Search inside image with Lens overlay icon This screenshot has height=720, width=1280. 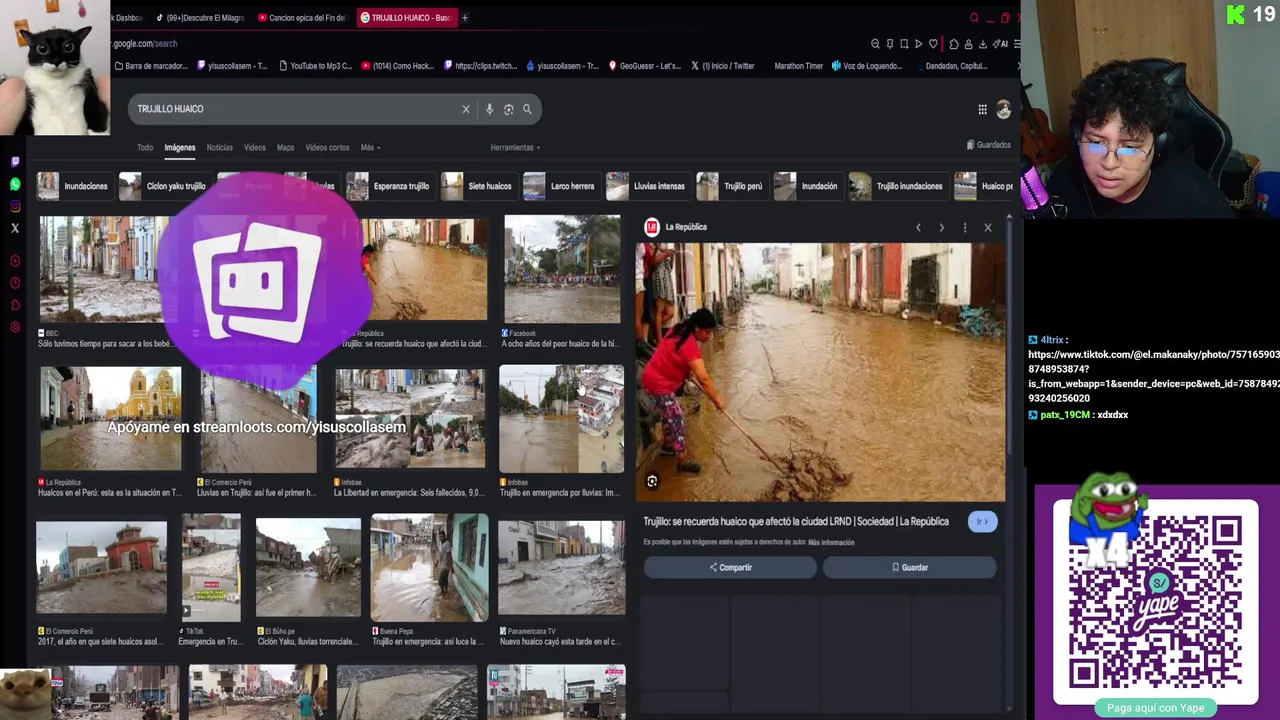pos(652,482)
